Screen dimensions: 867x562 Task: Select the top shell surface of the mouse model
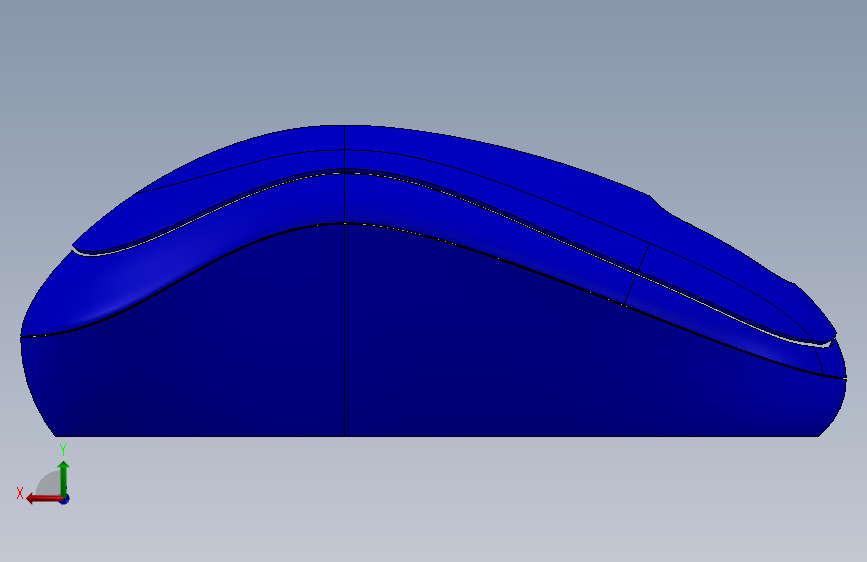(442, 160)
